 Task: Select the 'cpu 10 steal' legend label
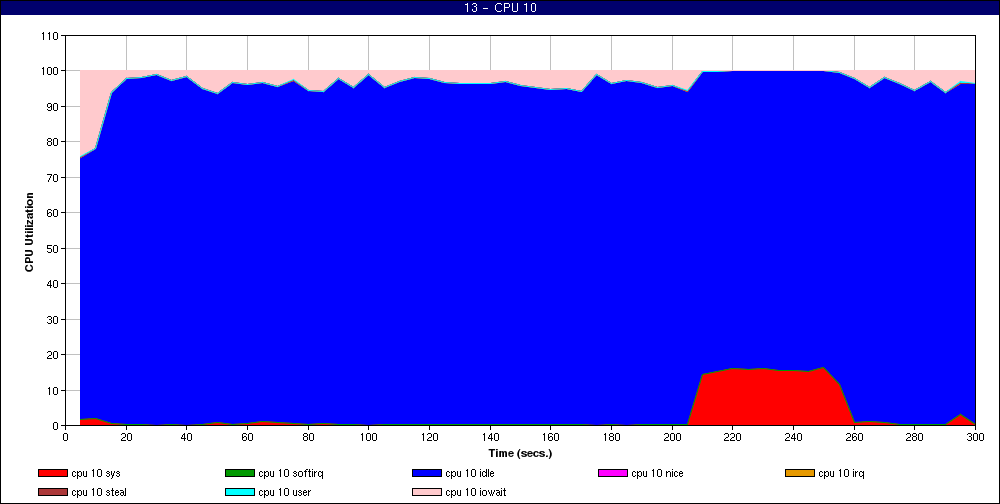coord(99,493)
